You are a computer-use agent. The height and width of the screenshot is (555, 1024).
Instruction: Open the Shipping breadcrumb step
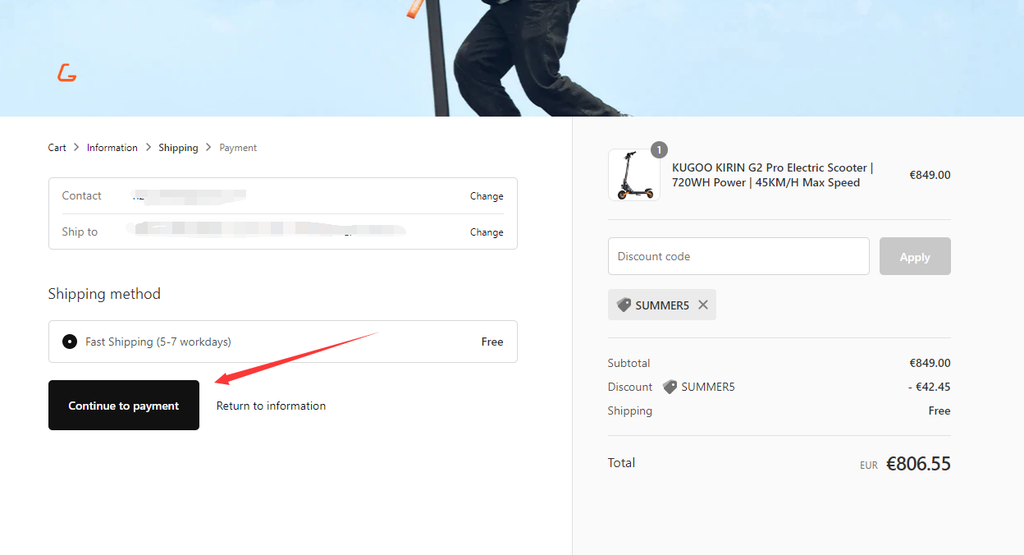point(178,148)
